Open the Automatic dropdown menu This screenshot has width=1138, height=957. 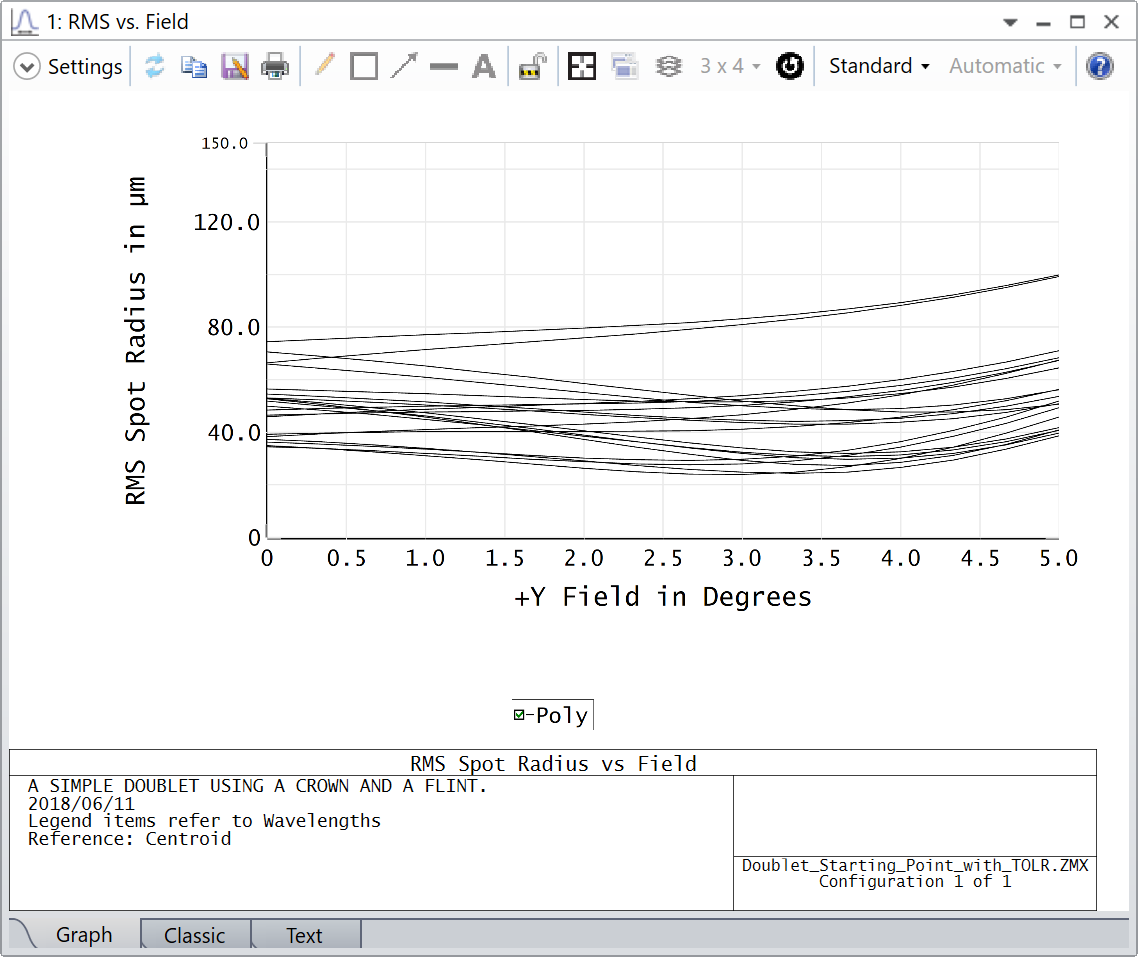(1005, 66)
